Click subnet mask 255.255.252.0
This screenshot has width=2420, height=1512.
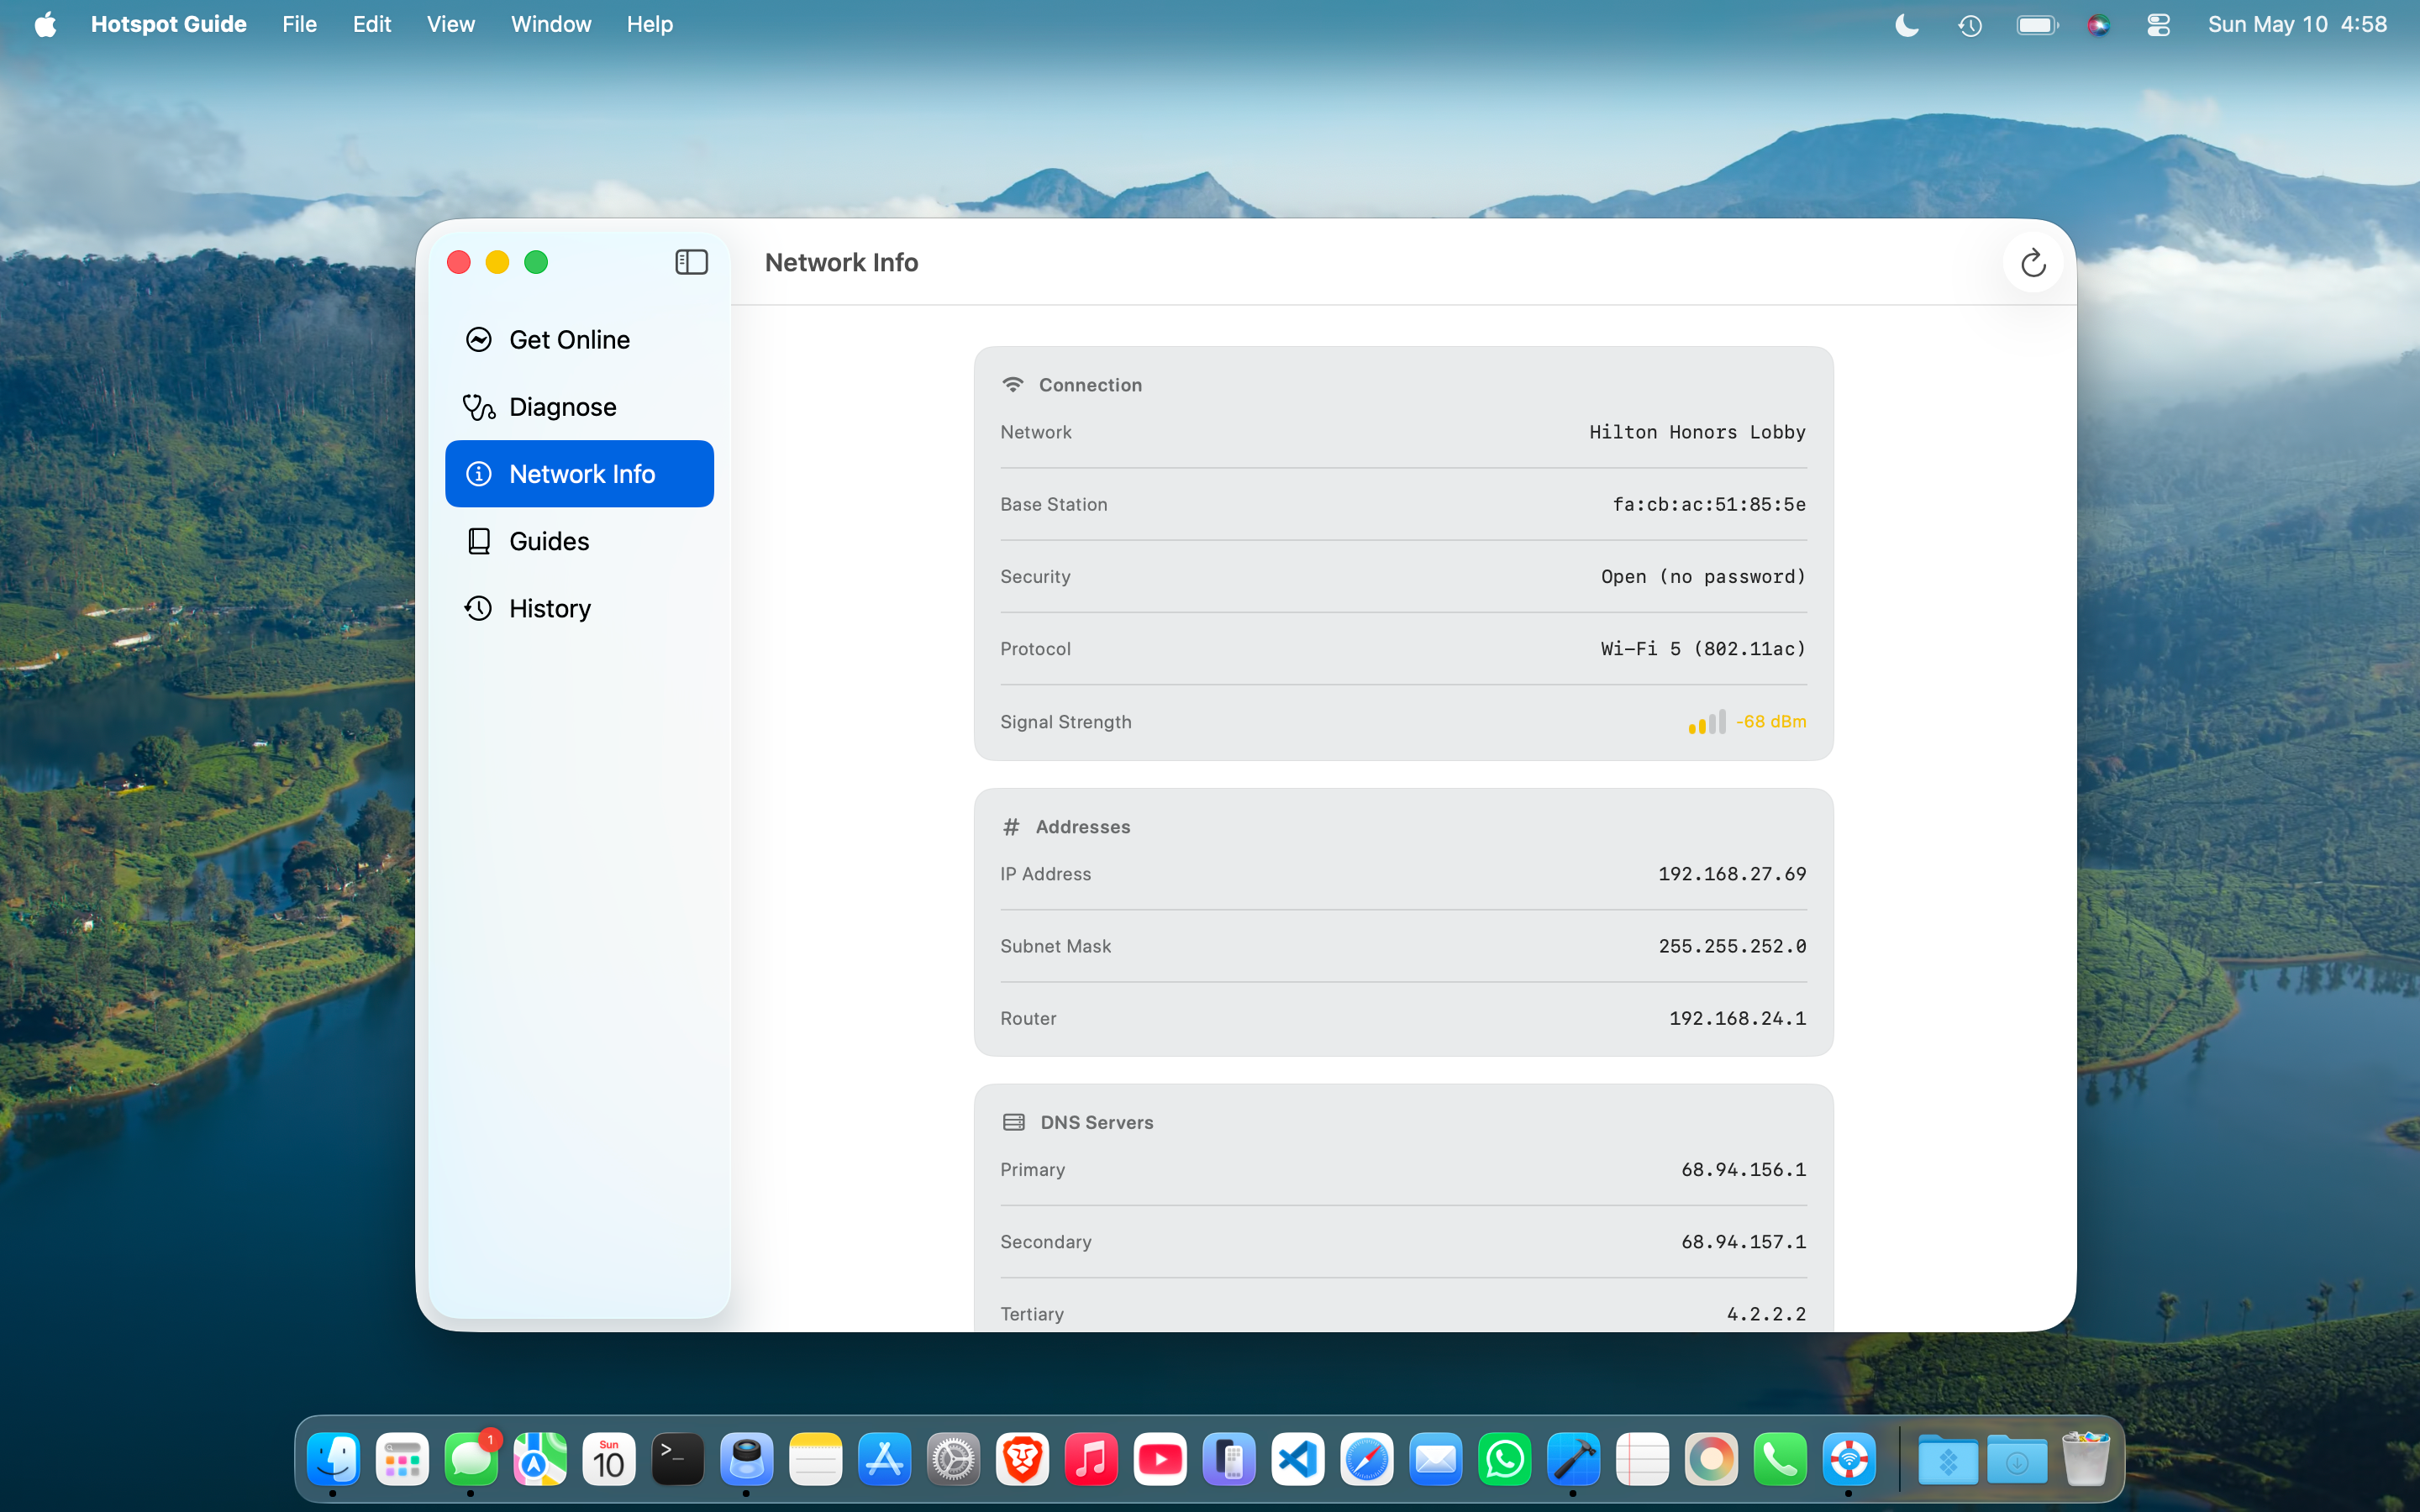[1732, 946]
